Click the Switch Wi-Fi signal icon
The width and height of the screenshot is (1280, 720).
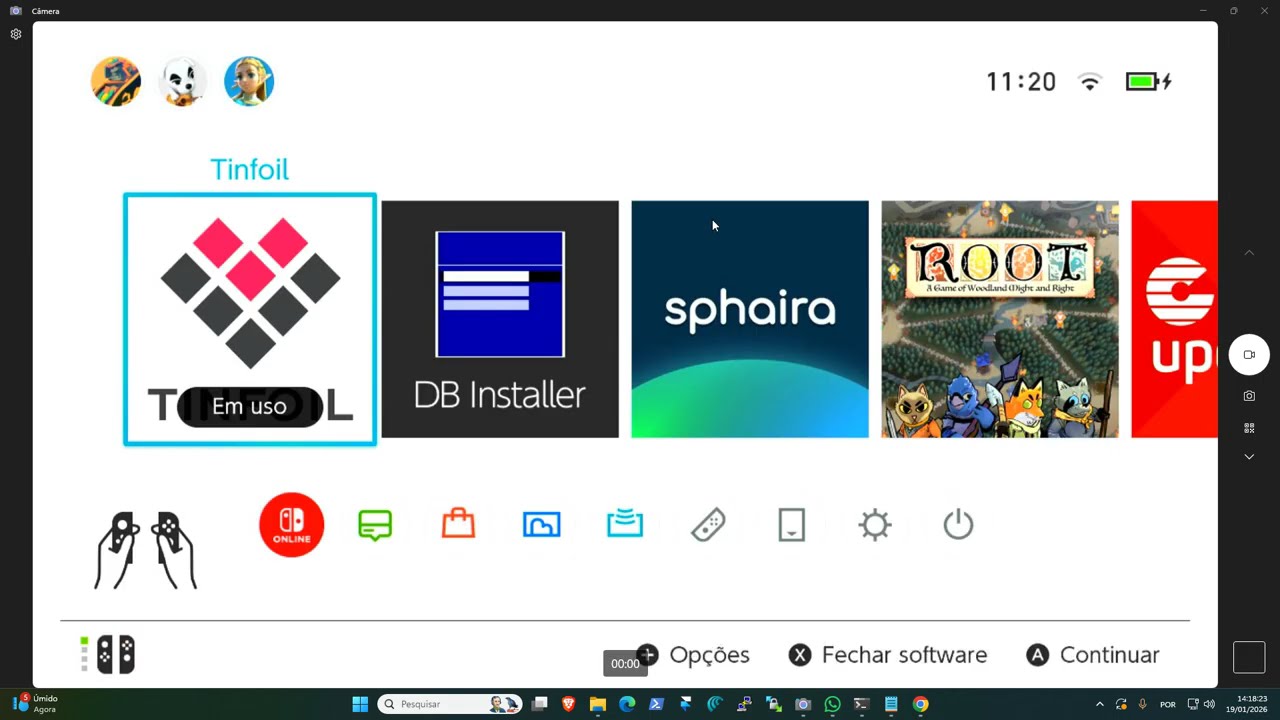[1090, 82]
